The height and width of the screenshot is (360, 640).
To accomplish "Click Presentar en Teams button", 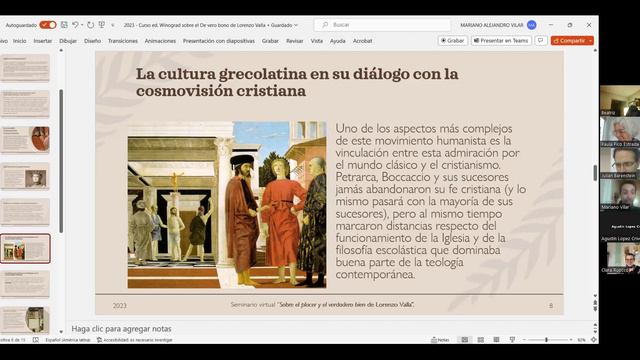I will [501, 40].
